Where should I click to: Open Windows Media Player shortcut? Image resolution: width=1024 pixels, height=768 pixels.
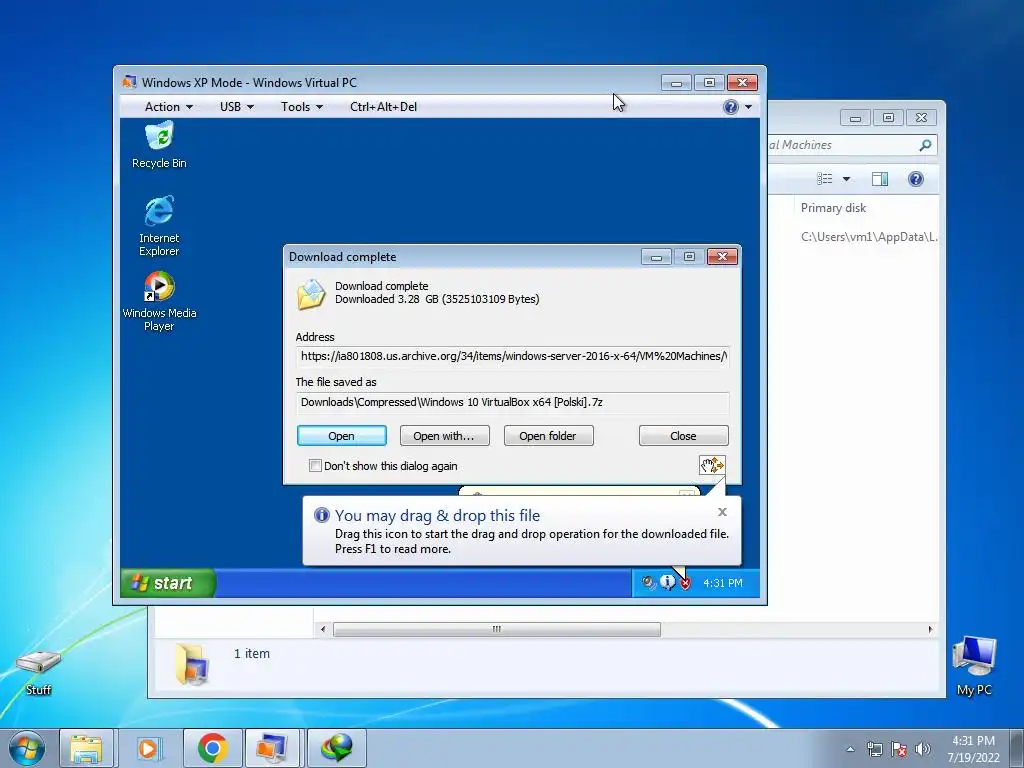click(x=159, y=300)
